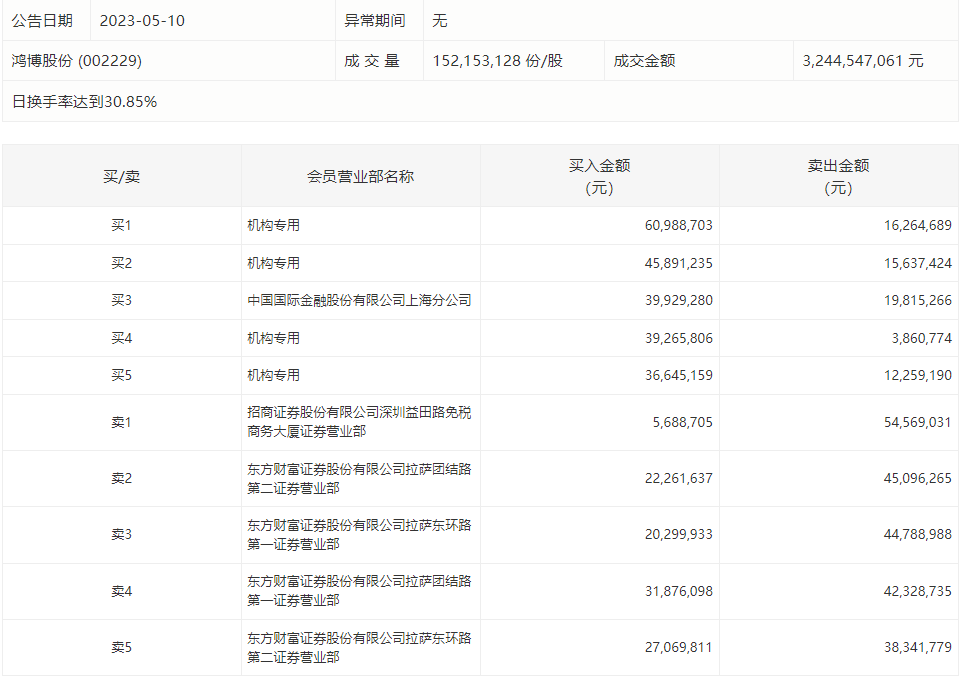Screen dimensions: 961x681
Task: Select buy amount 5,688,705
Action: coord(682,422)
